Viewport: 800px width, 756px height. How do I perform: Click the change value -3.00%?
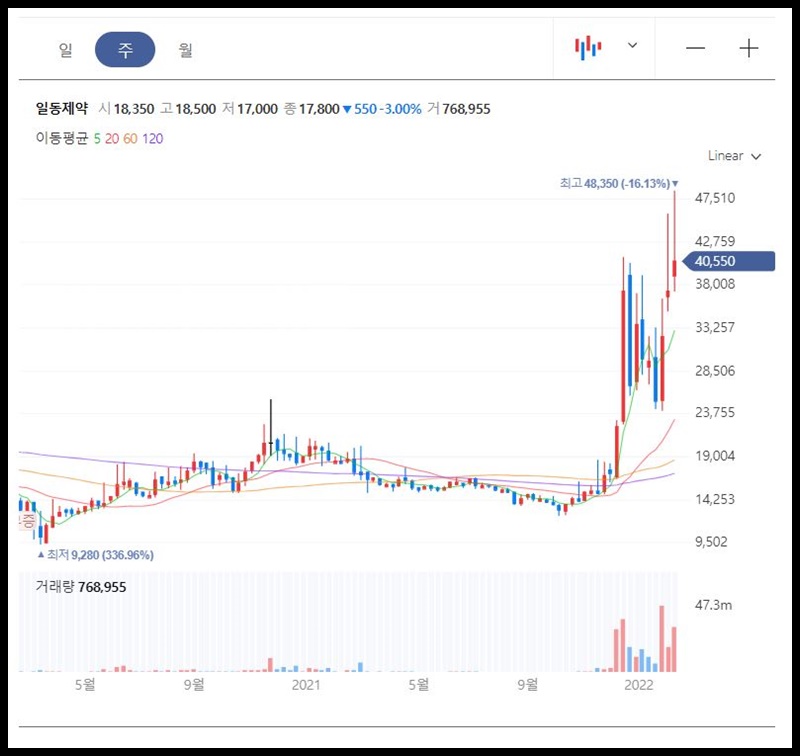(401, 109)
